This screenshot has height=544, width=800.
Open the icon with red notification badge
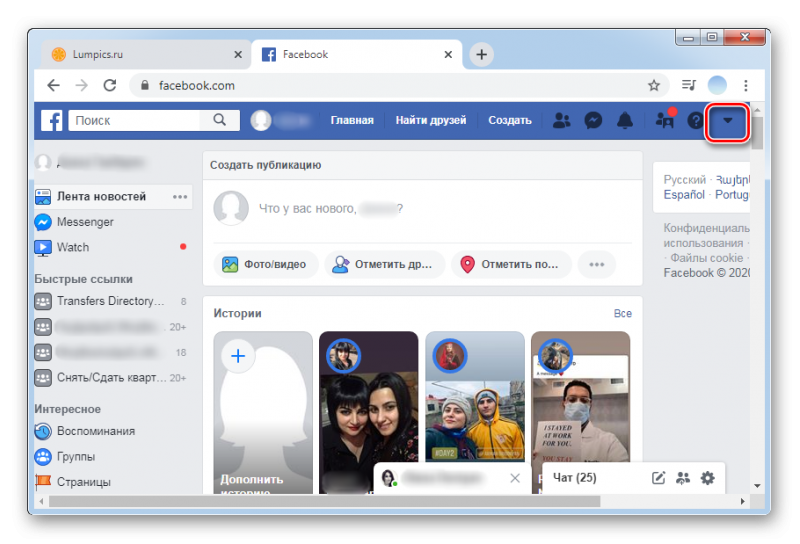(x=665, y=119)
